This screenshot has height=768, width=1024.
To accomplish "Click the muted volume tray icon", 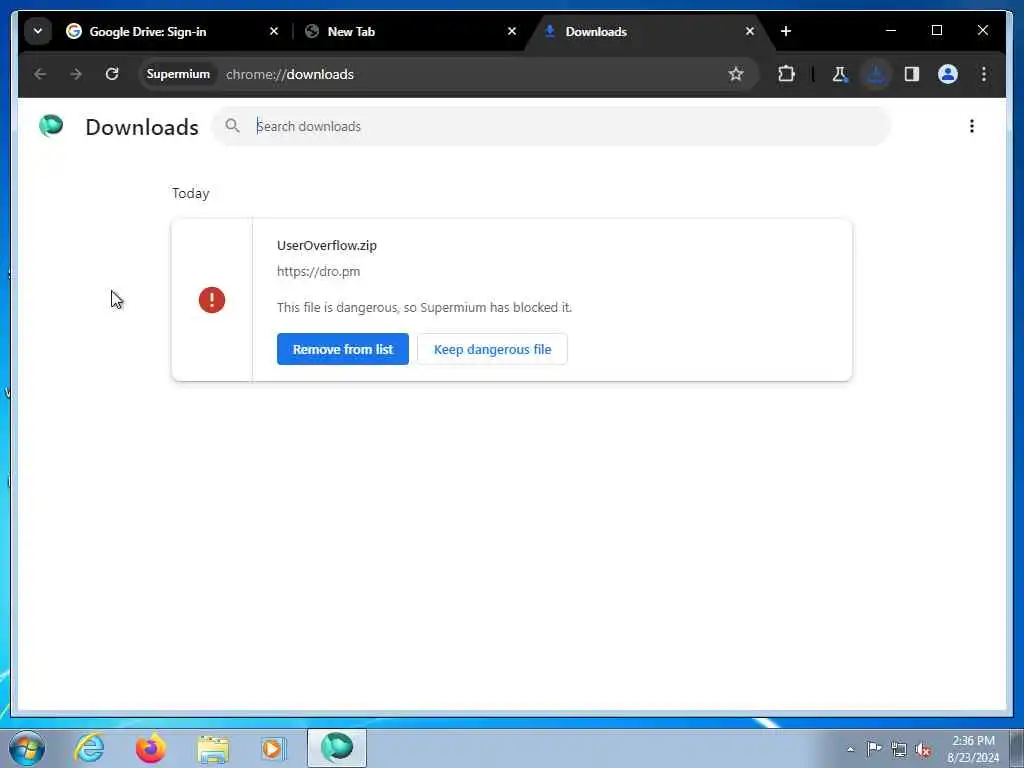I will coord(923,750).
